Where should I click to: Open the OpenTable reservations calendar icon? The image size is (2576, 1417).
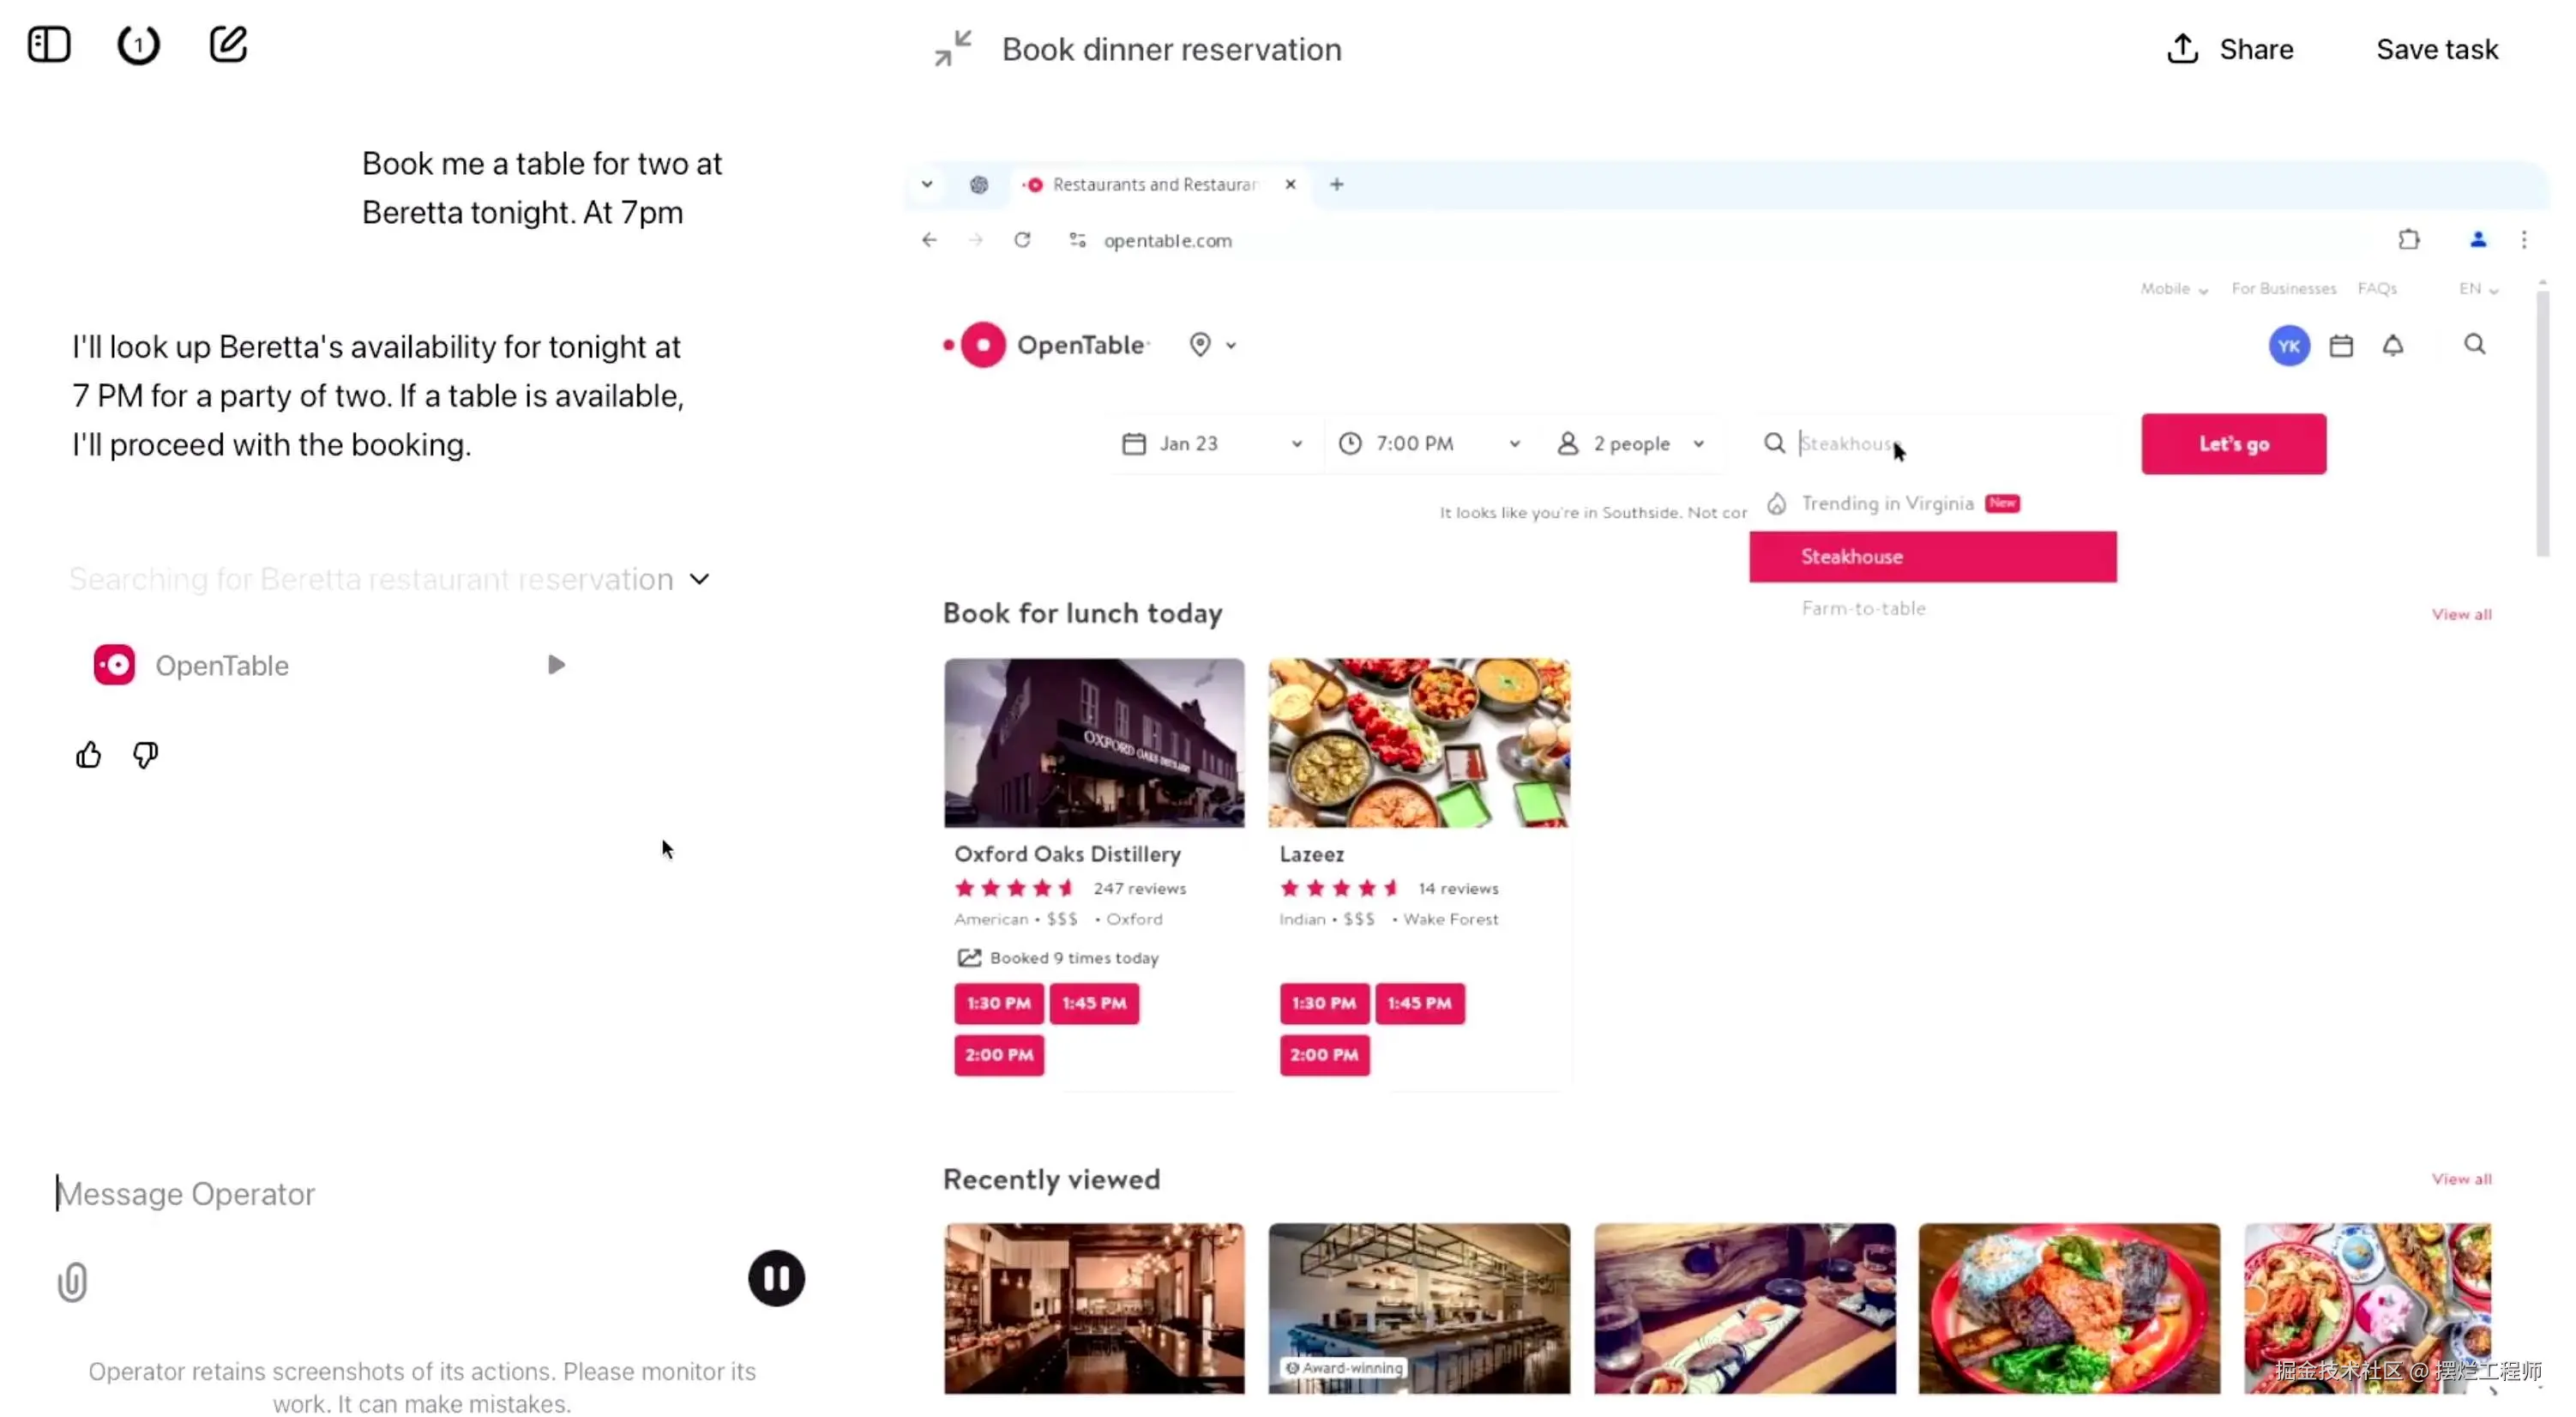pyautogui.click(x=2340, y=346)
